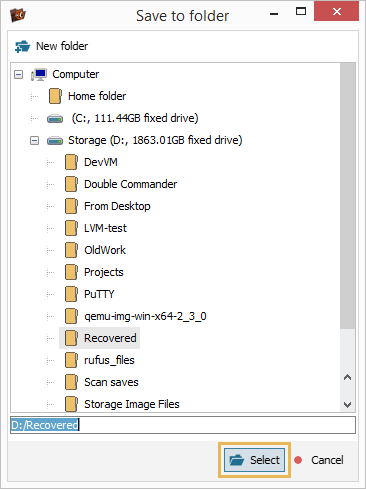This screenshot has height=489, width=366.
Task: Click the New folder icon
Action: tap(22, 46)
